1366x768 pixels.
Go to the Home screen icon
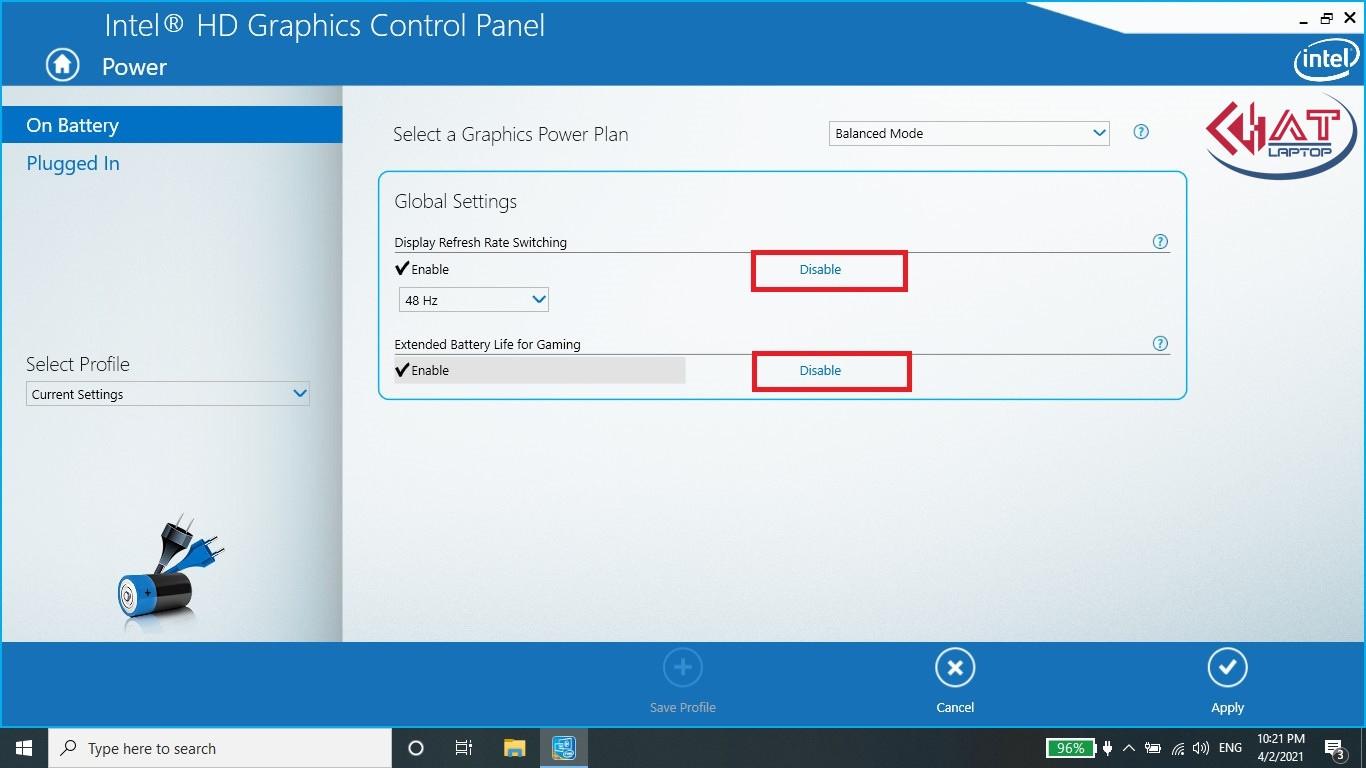click(x=62, y=65)
